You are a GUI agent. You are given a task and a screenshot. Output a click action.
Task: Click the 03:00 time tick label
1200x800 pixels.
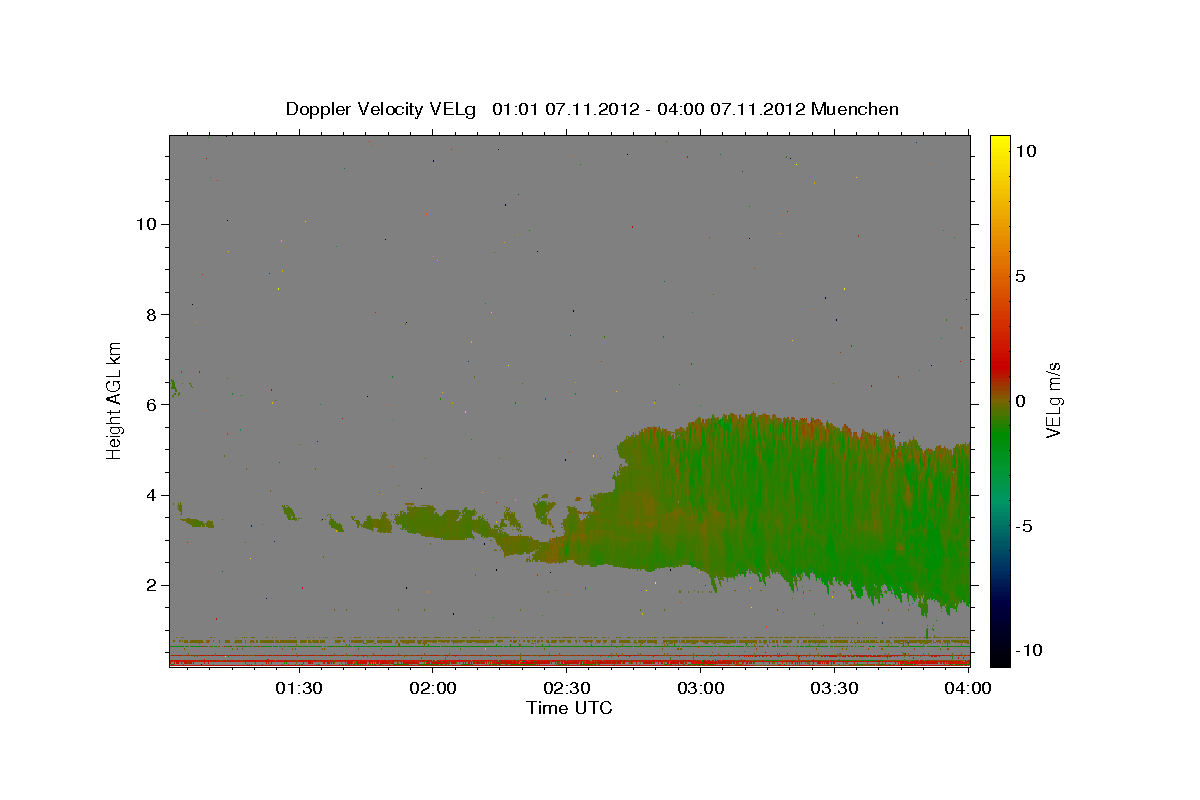click(701, 688)
